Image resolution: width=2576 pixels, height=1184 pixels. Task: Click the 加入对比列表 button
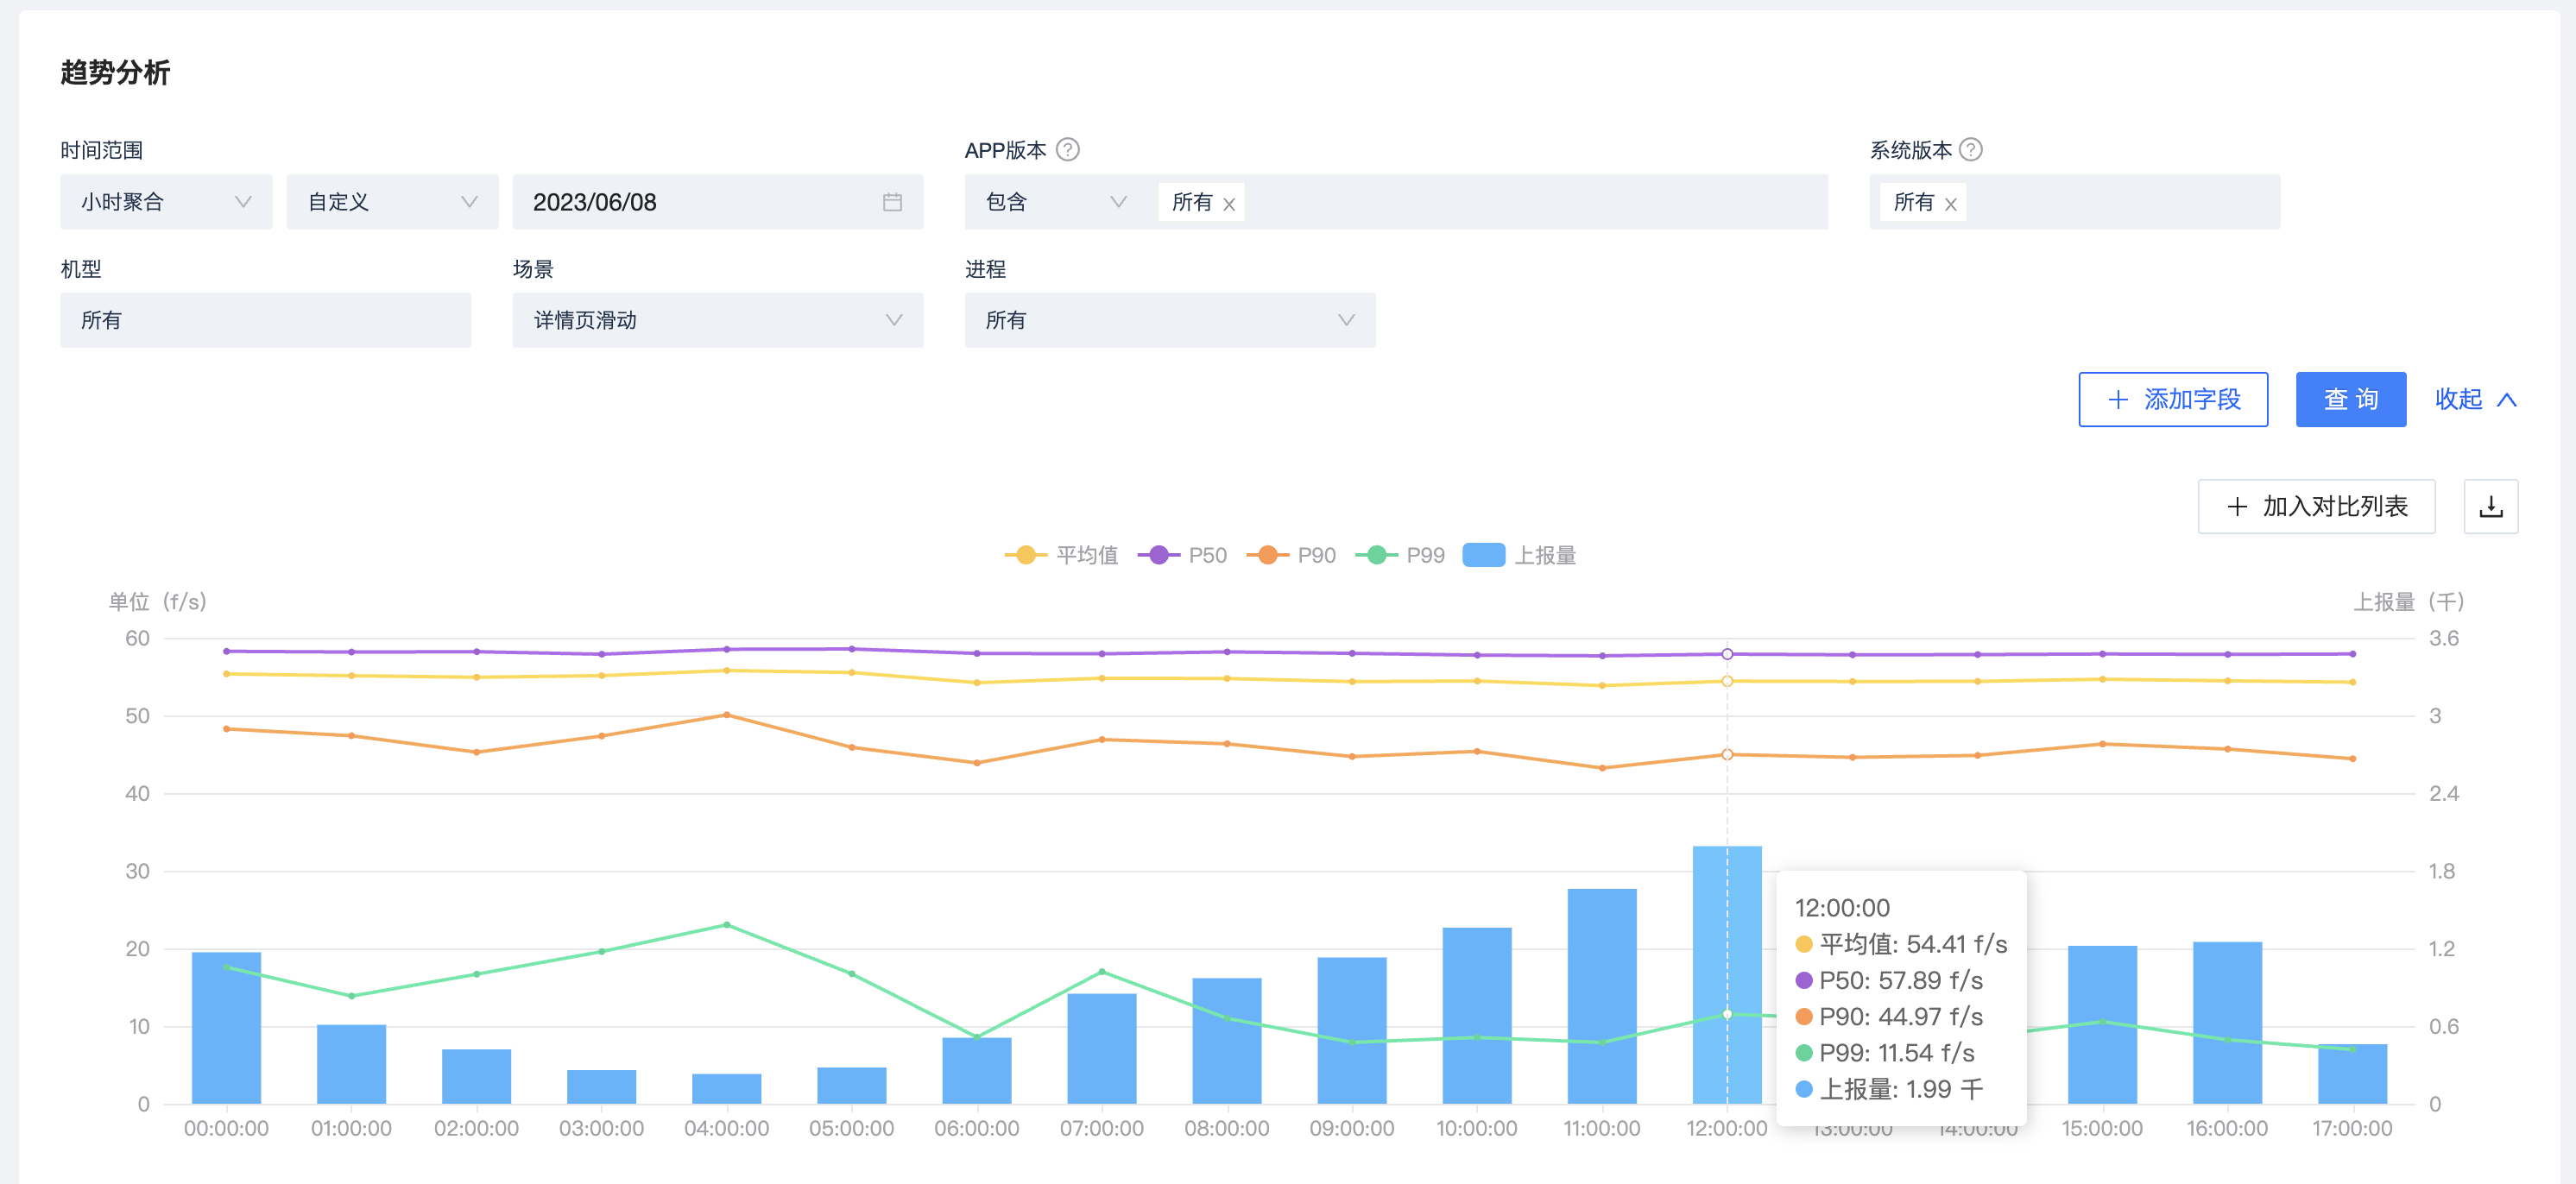pyautogui.click(x=2316, y=506)
